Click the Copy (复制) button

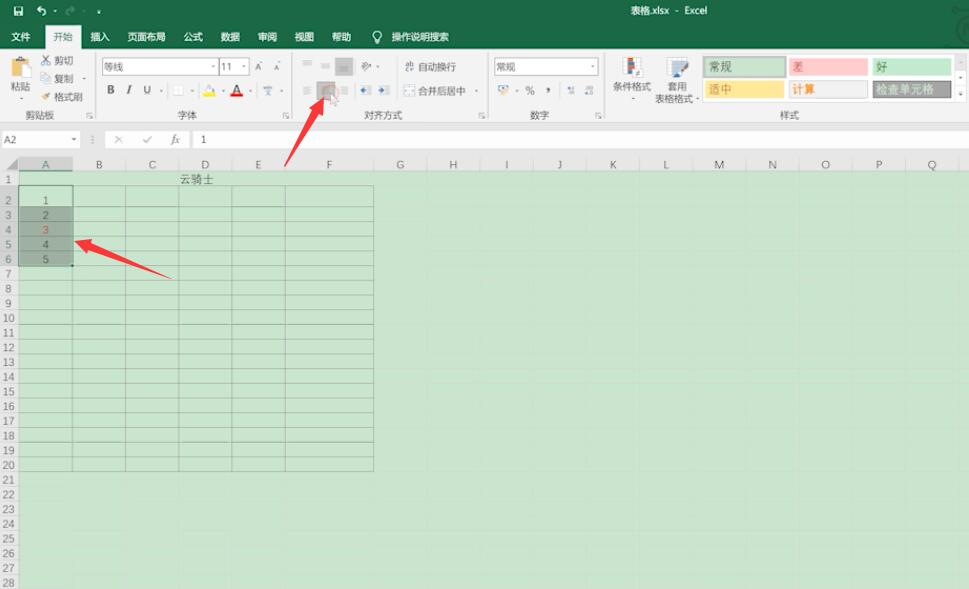(57, 78)
